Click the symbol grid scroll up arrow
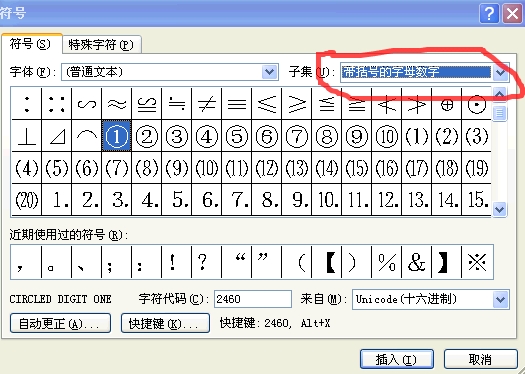Screen dimensions: 525x374 click(500, 96)
